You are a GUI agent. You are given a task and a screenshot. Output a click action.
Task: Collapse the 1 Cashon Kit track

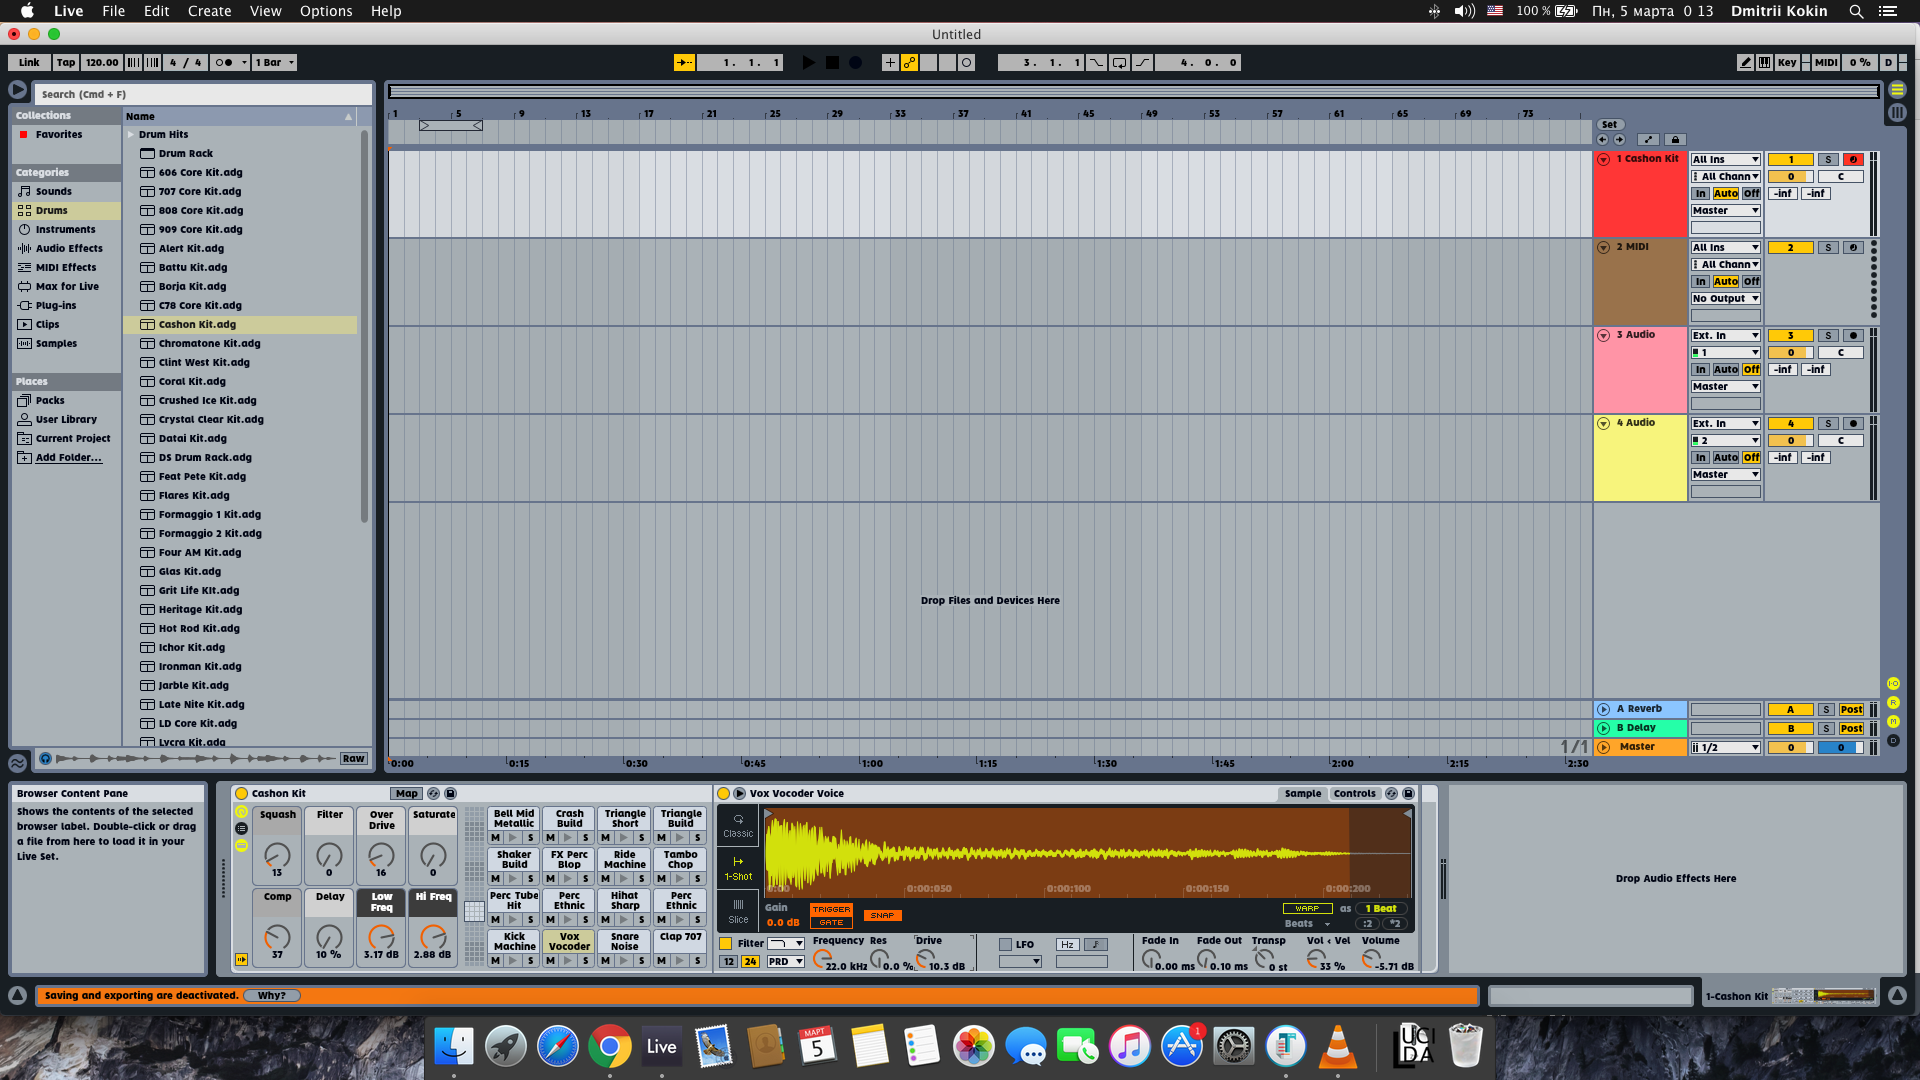pyautogui.click(x=1603, y=160)
